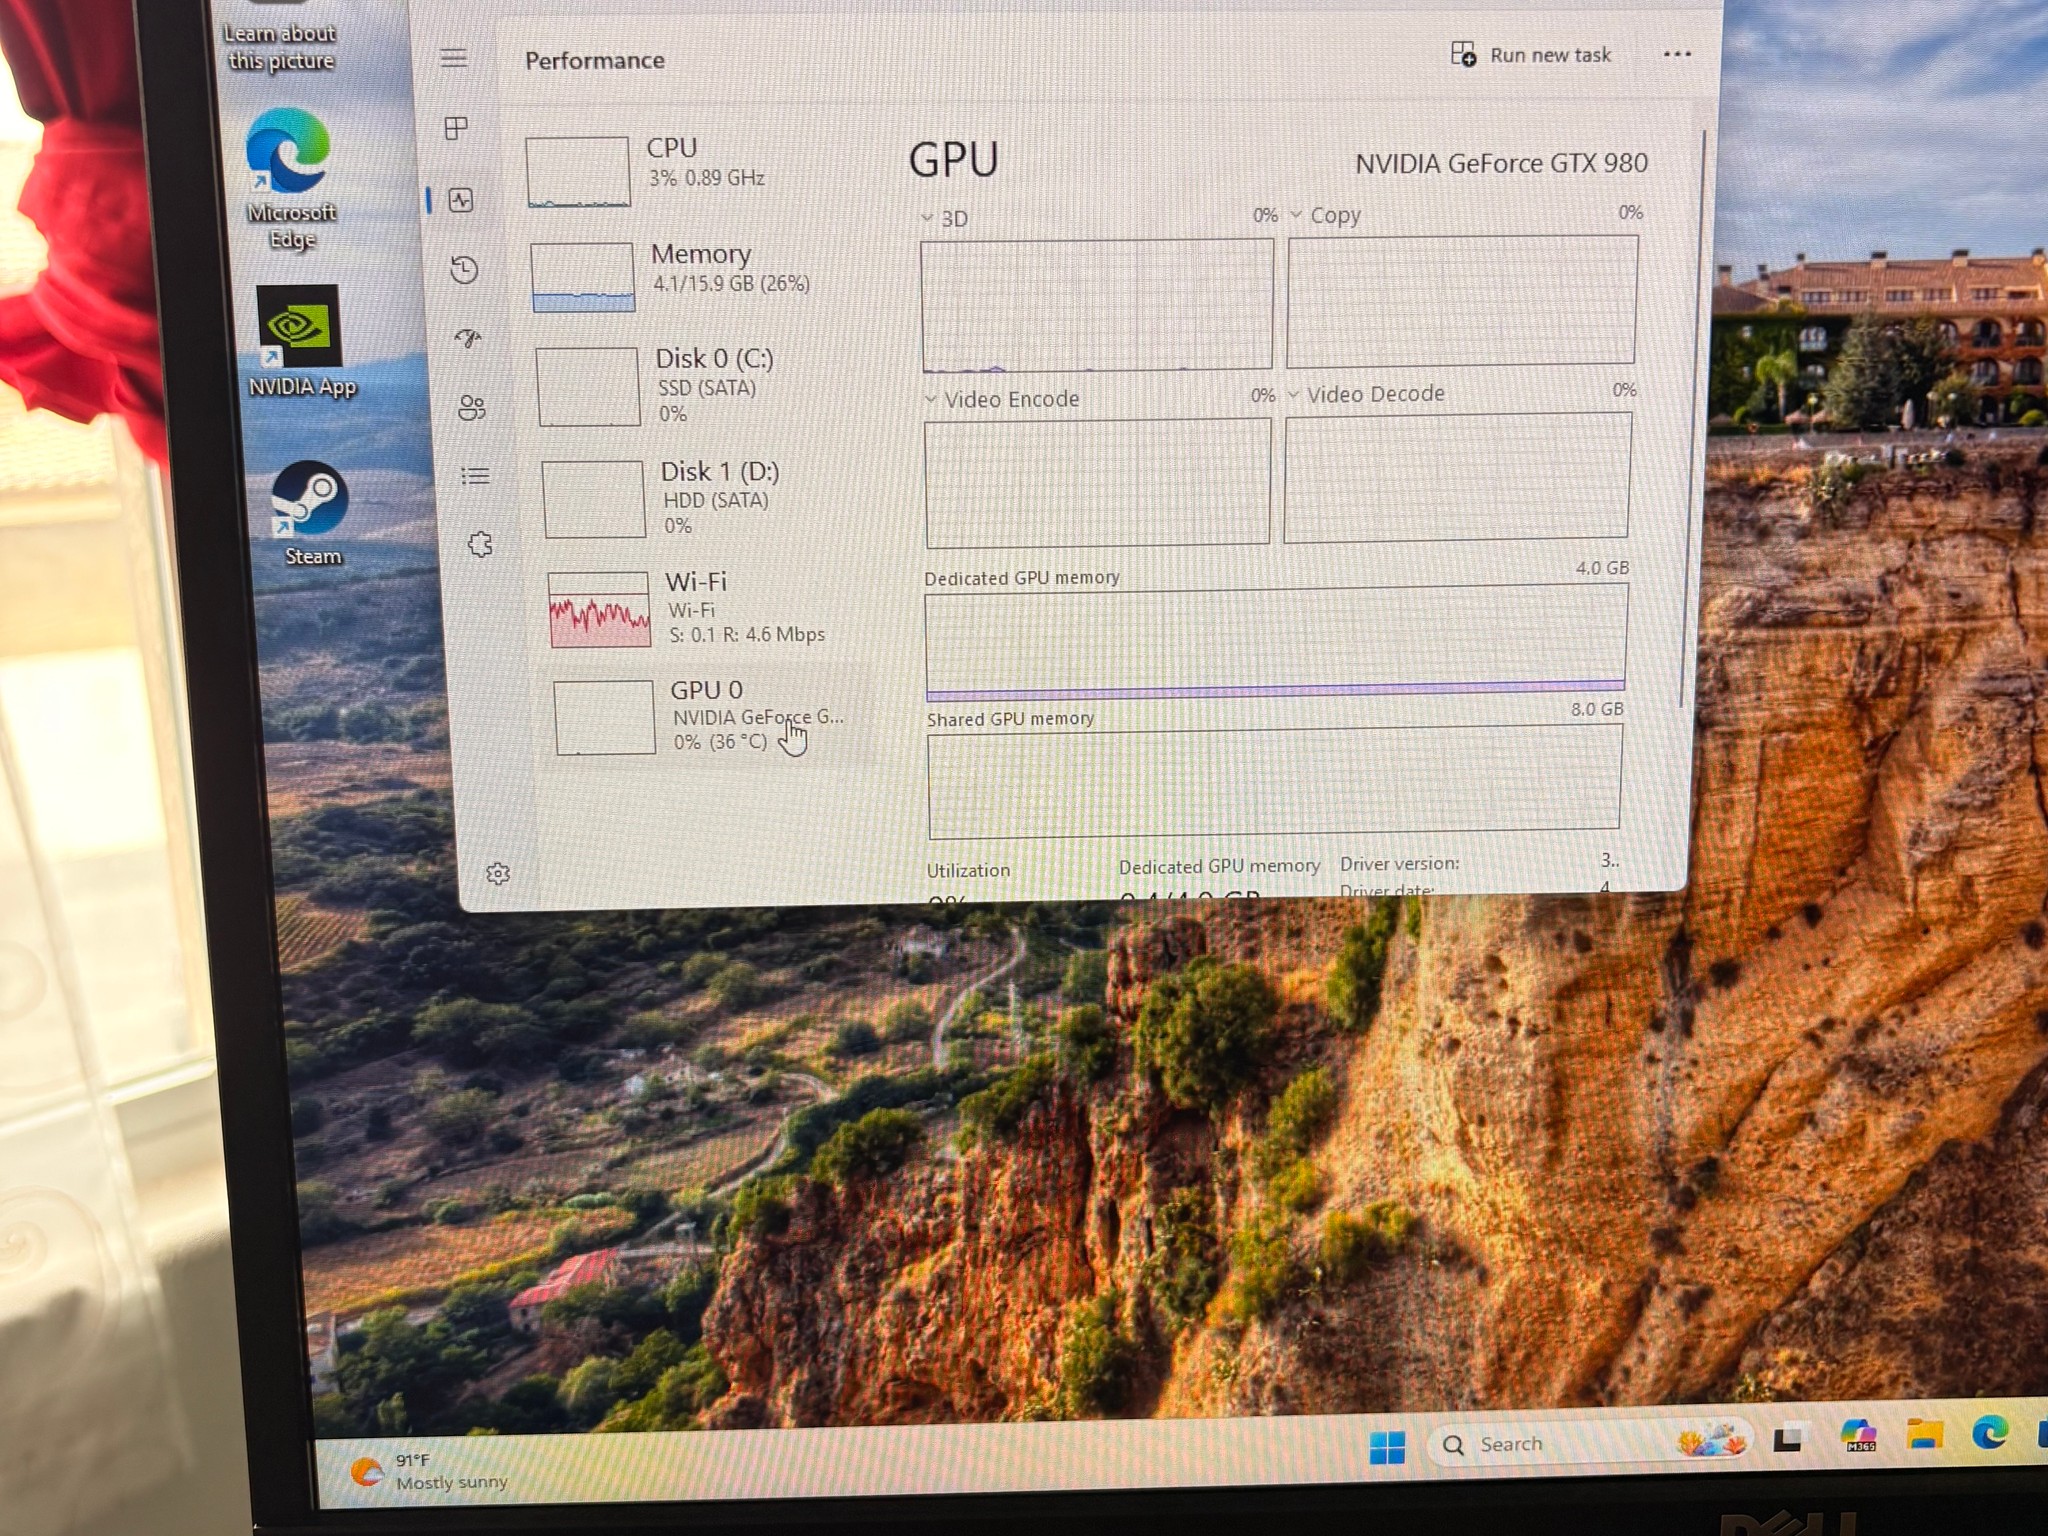Click the Steam desktop shortcut
This screenshot has width=2048, height=1536.
[311, 514]
